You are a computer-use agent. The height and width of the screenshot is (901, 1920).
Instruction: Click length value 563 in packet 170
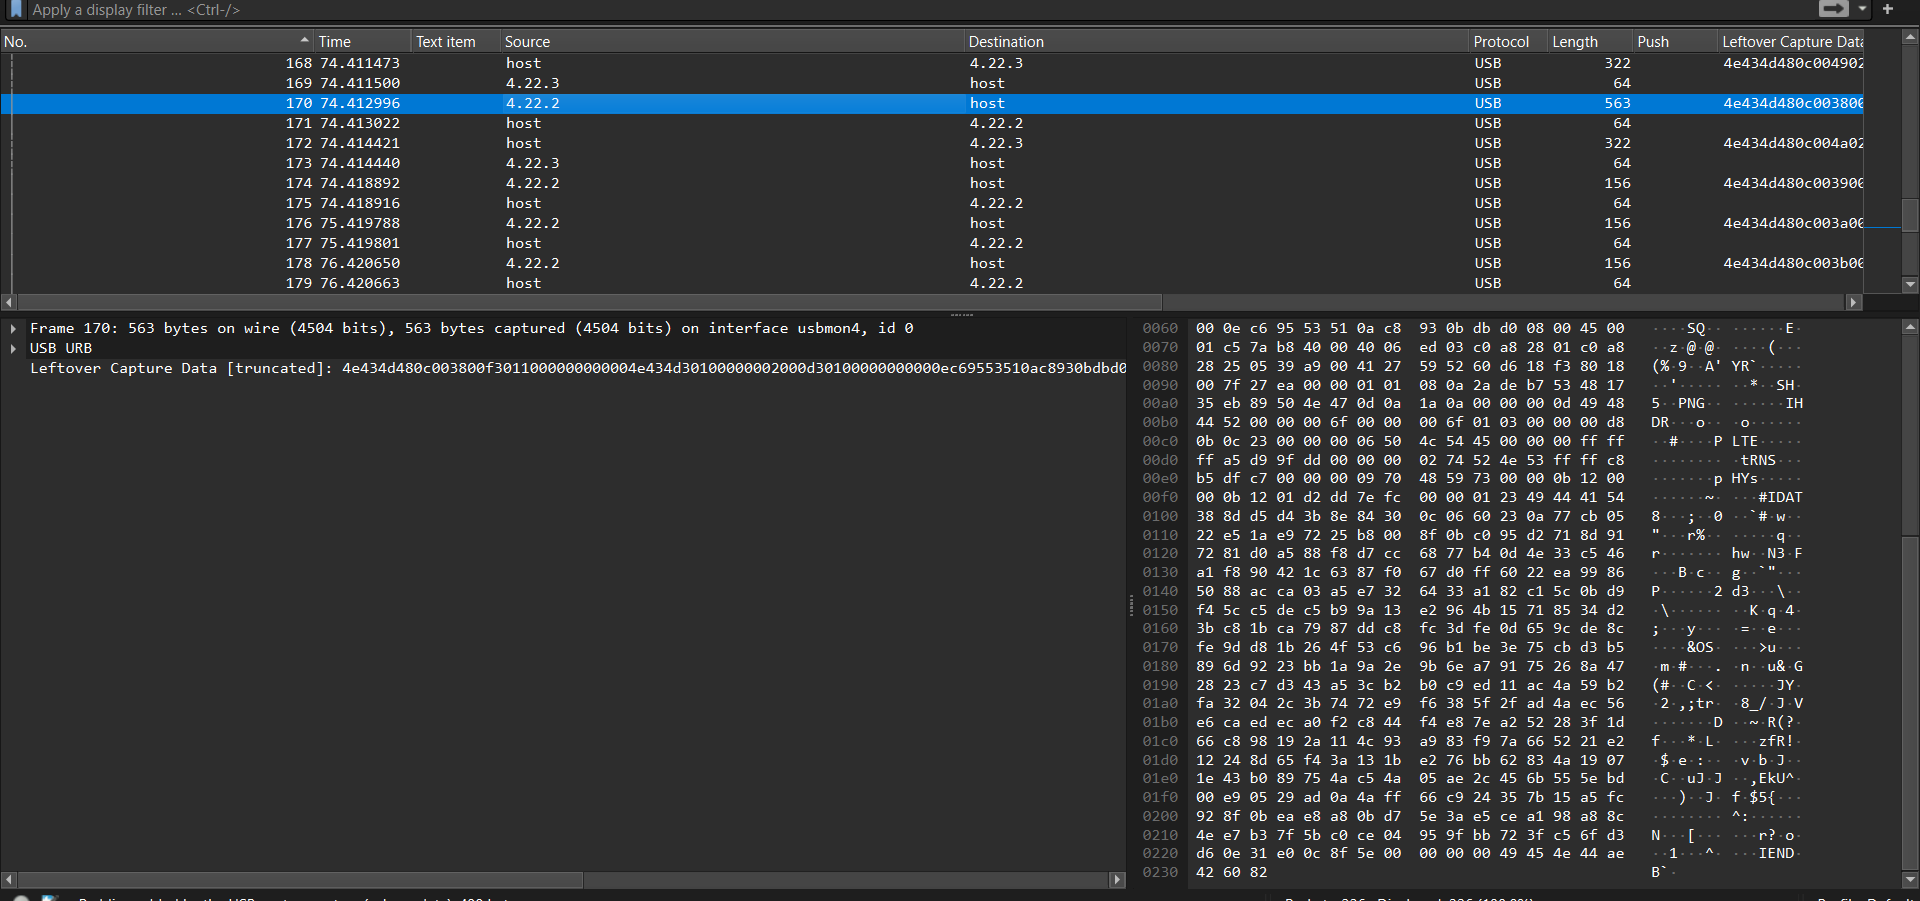(x=1617, y=103)
